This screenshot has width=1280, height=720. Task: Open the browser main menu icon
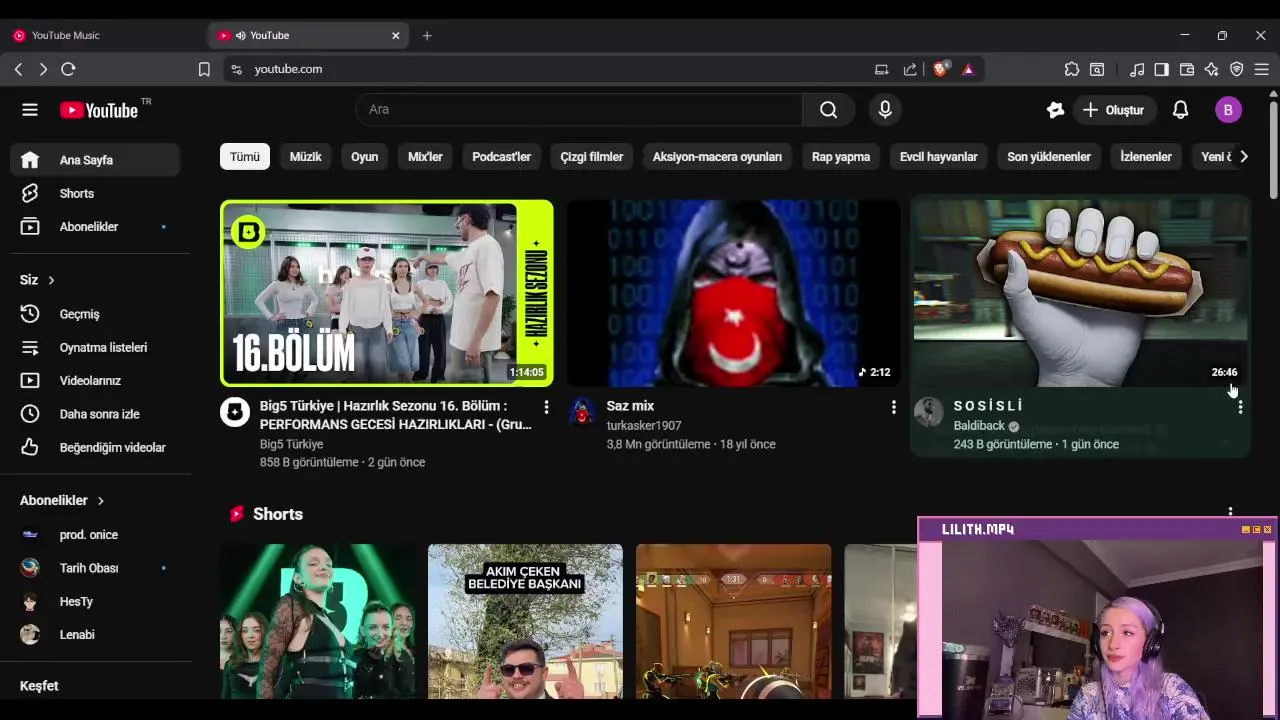1262,69
